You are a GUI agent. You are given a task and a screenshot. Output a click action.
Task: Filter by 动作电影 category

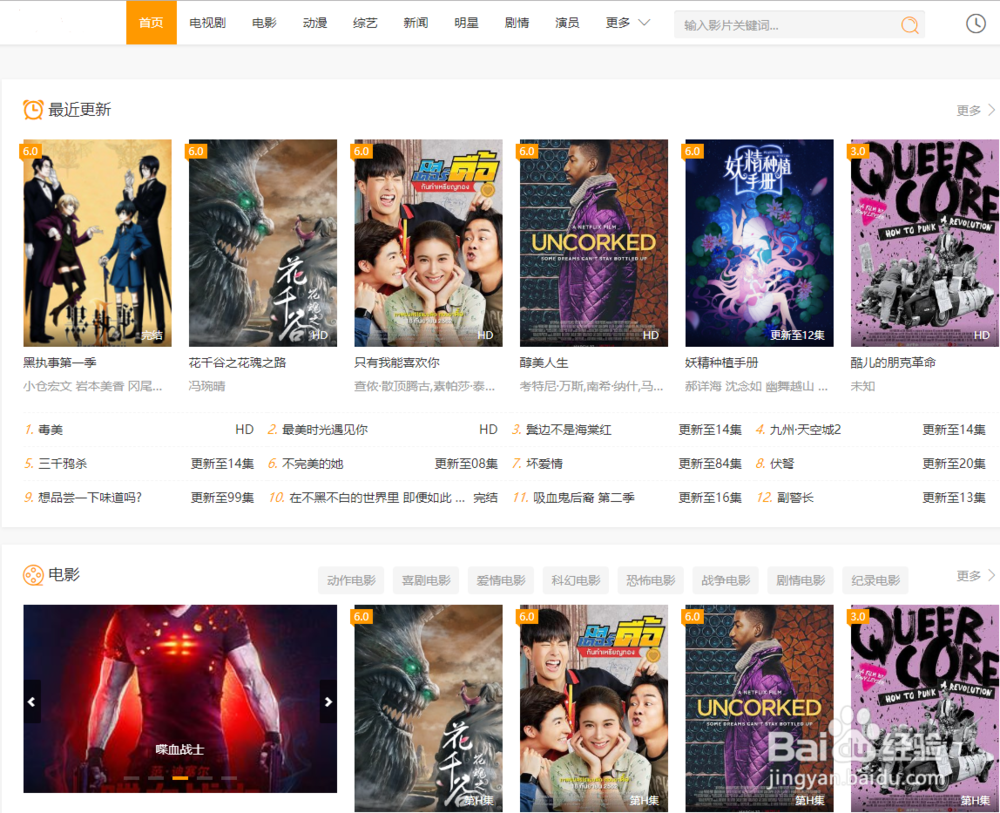point(351,580)
